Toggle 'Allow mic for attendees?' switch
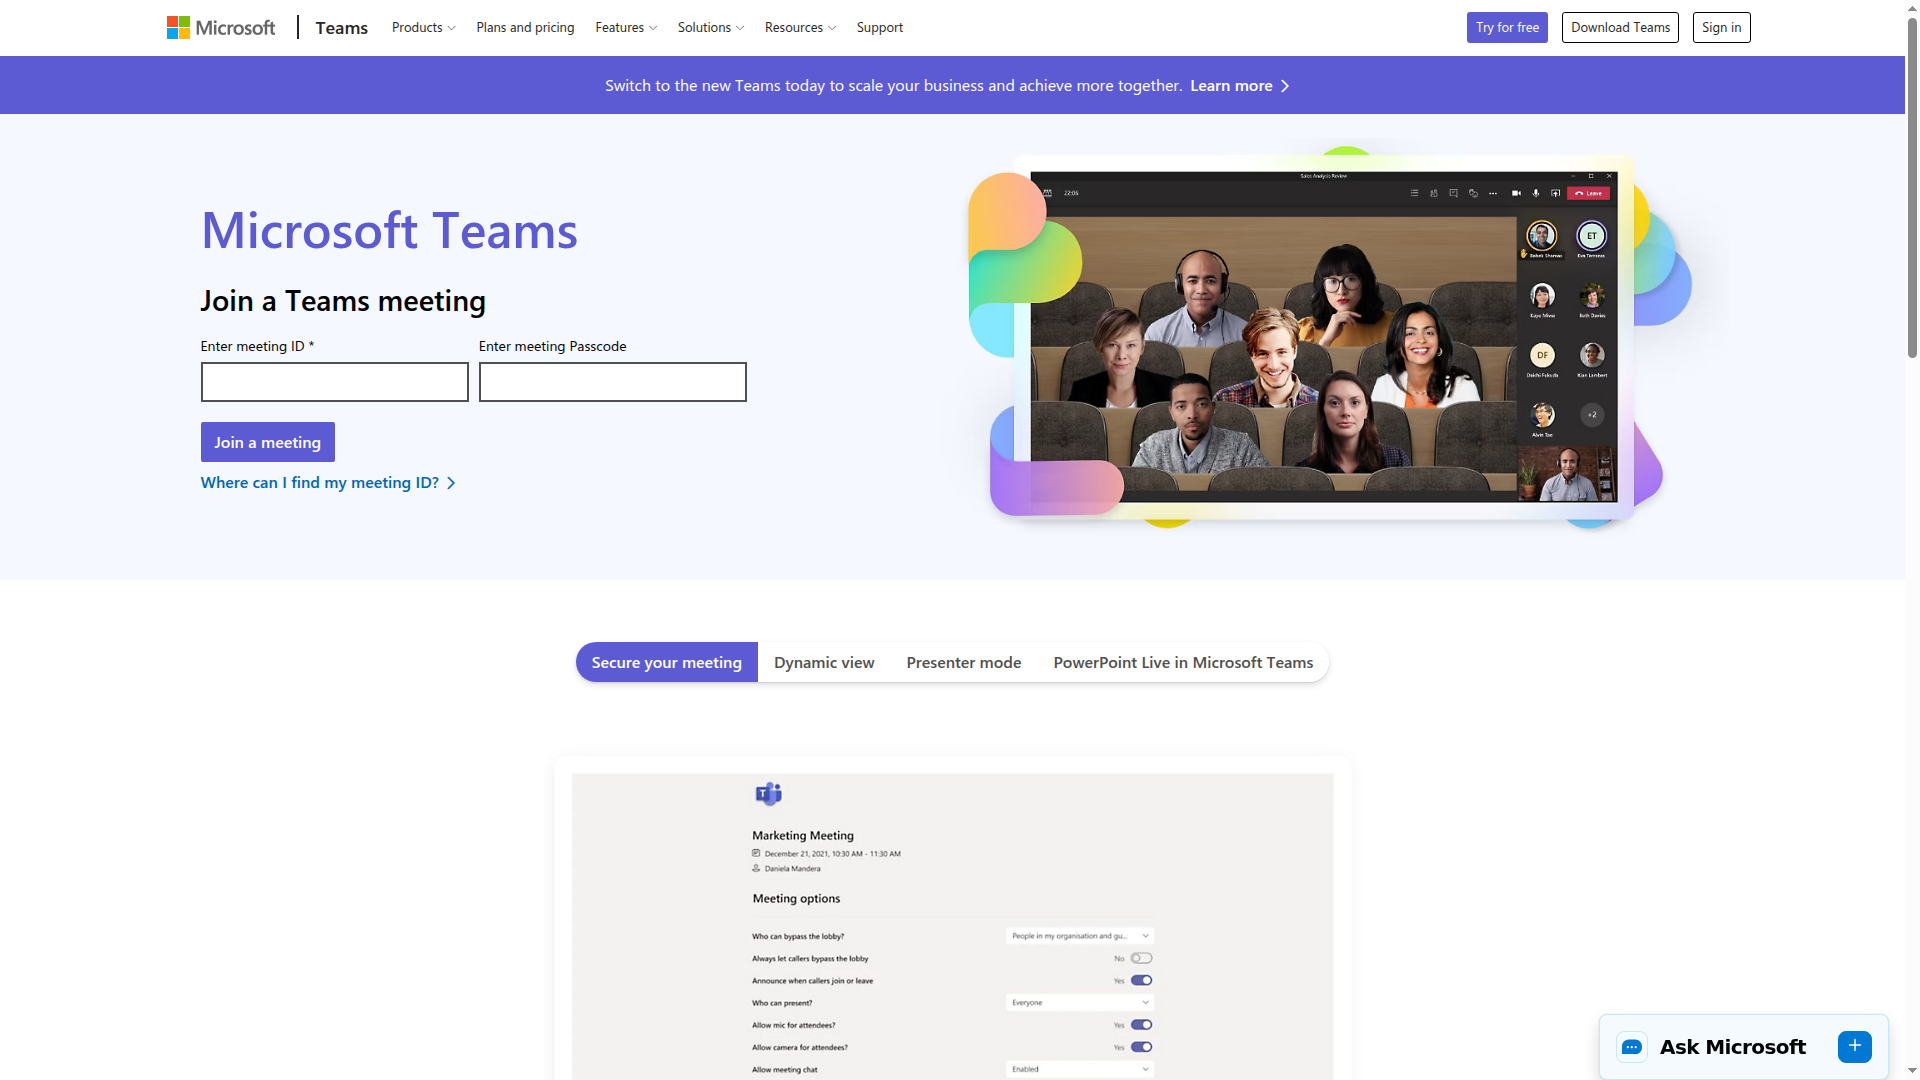This screenshot has height=1080, width=1920. point(1141,1025)
